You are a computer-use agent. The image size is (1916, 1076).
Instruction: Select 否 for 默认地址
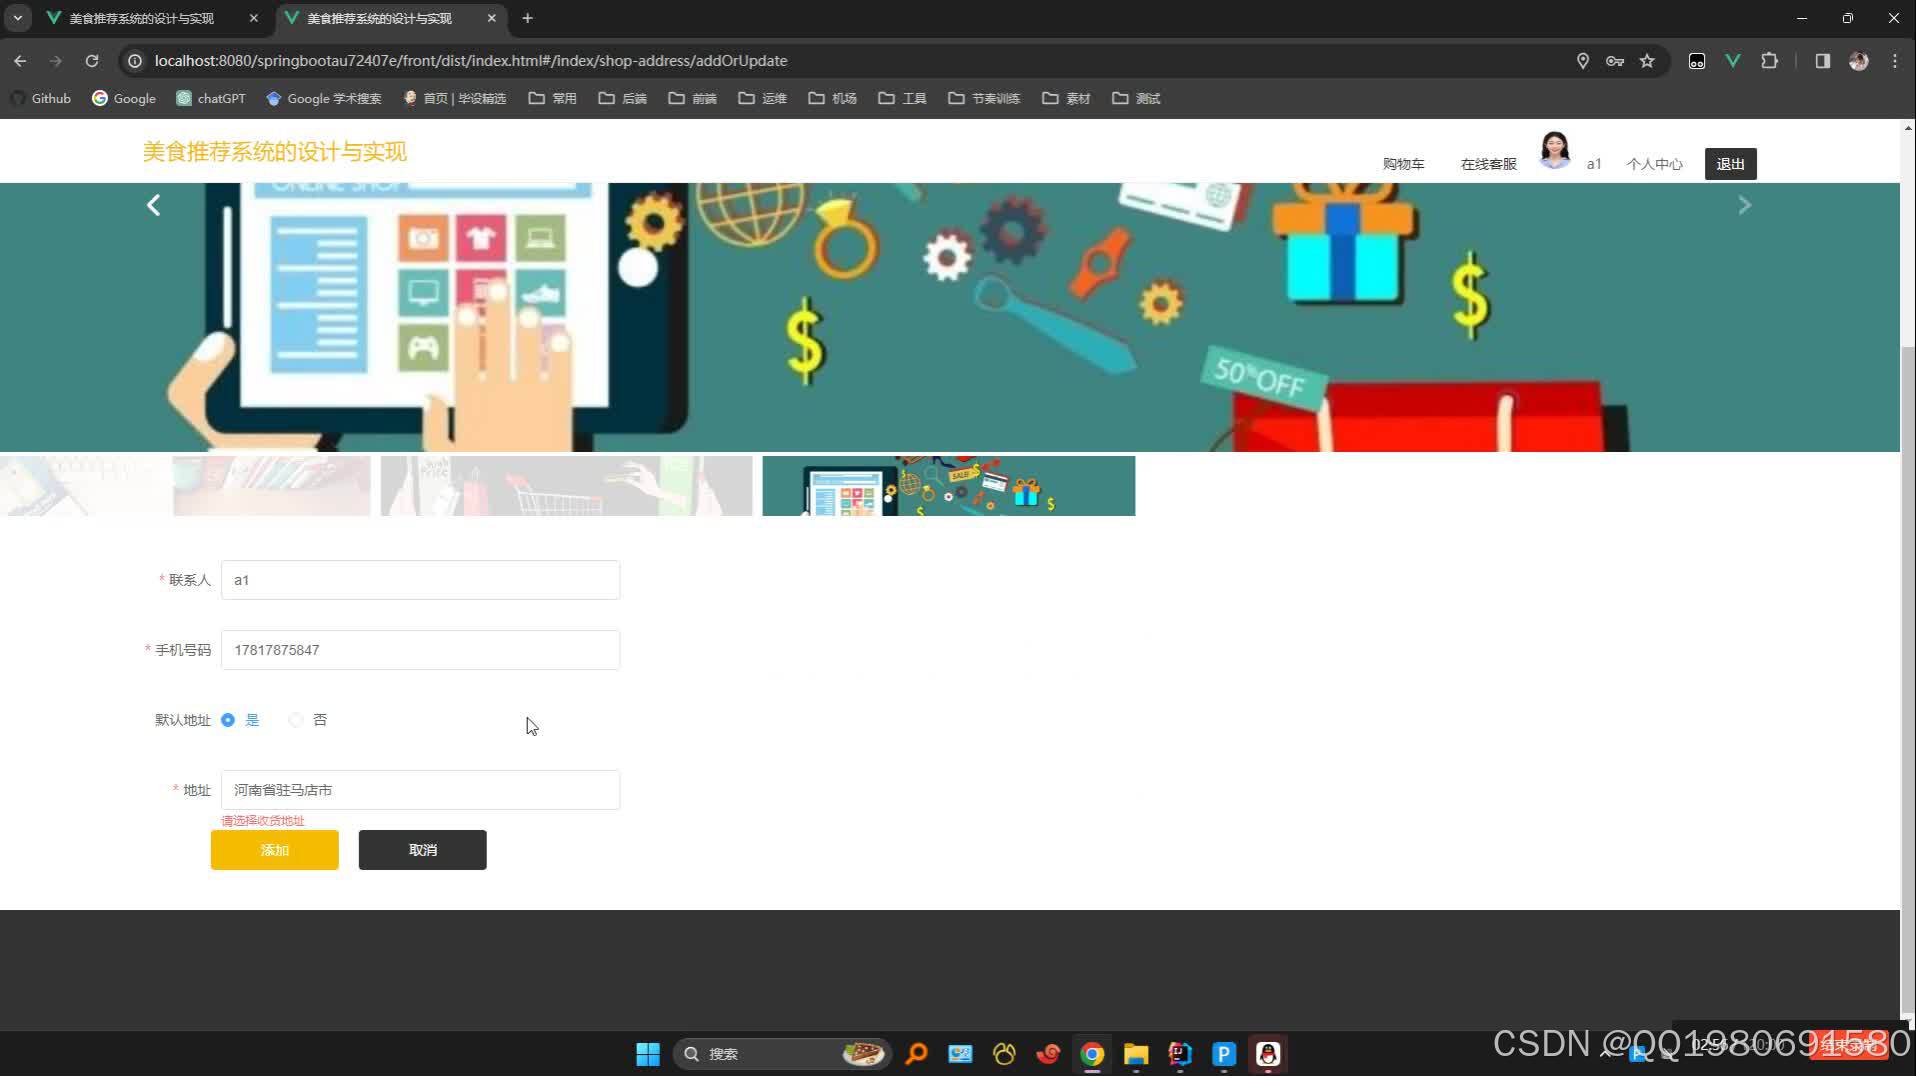point(296,720)
